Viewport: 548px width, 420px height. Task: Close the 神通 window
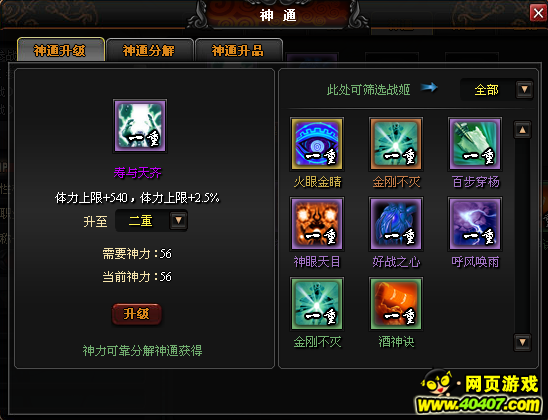point(538,14)
